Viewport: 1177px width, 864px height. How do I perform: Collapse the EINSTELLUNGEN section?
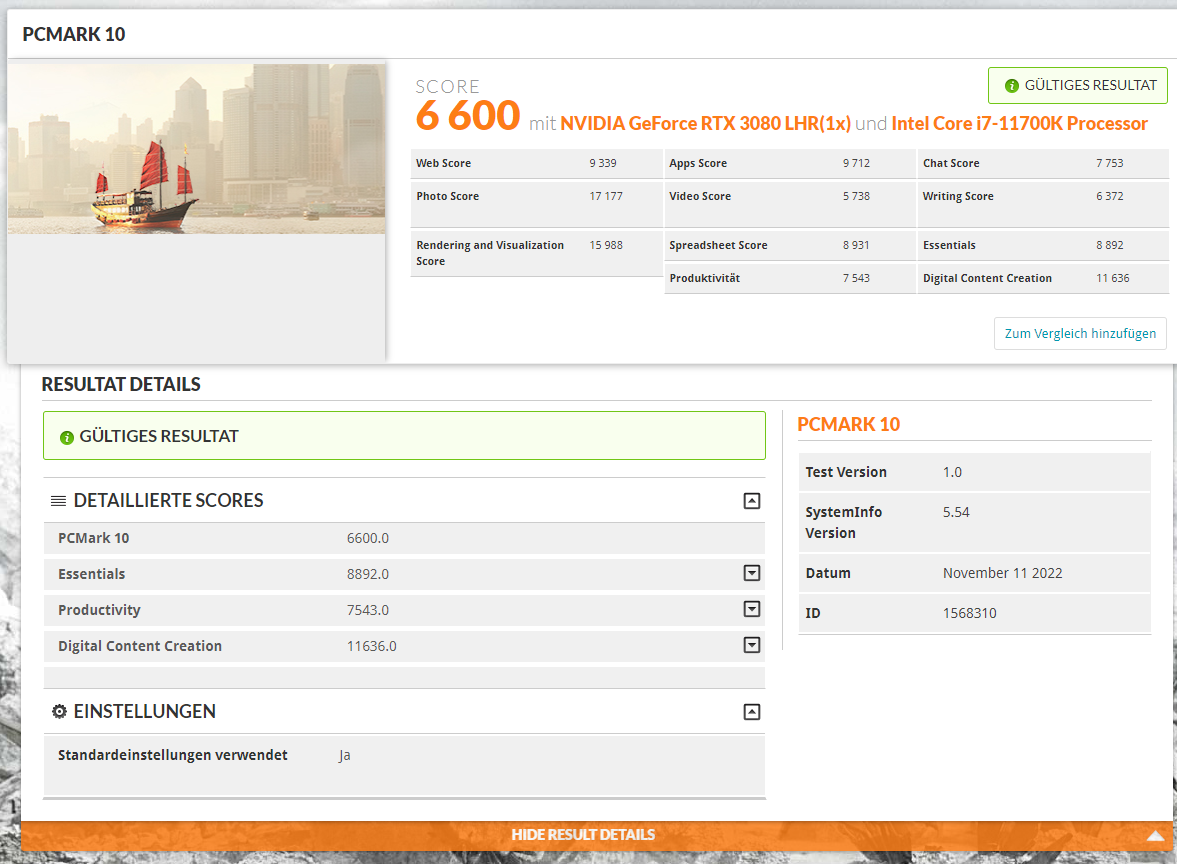tap(751, 712)
